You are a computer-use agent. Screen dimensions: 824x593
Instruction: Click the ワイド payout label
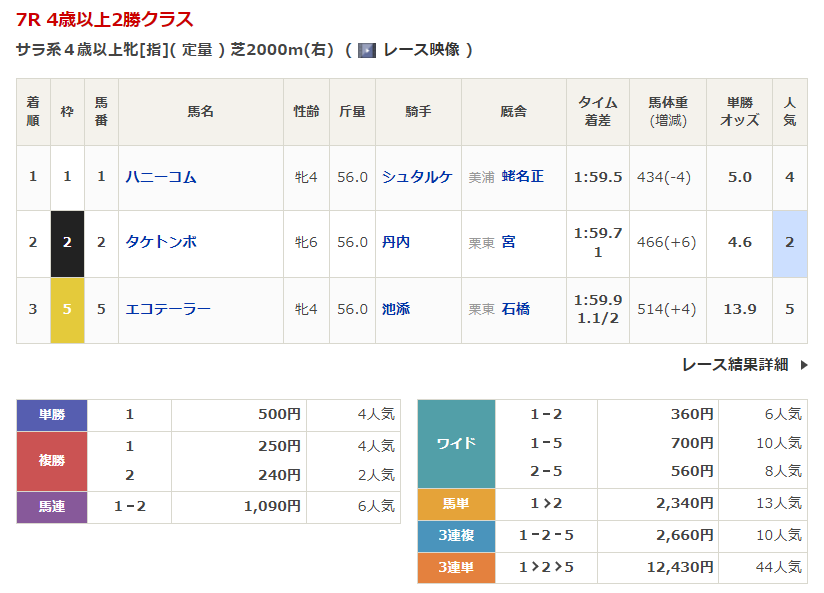(x=456, y=443)
